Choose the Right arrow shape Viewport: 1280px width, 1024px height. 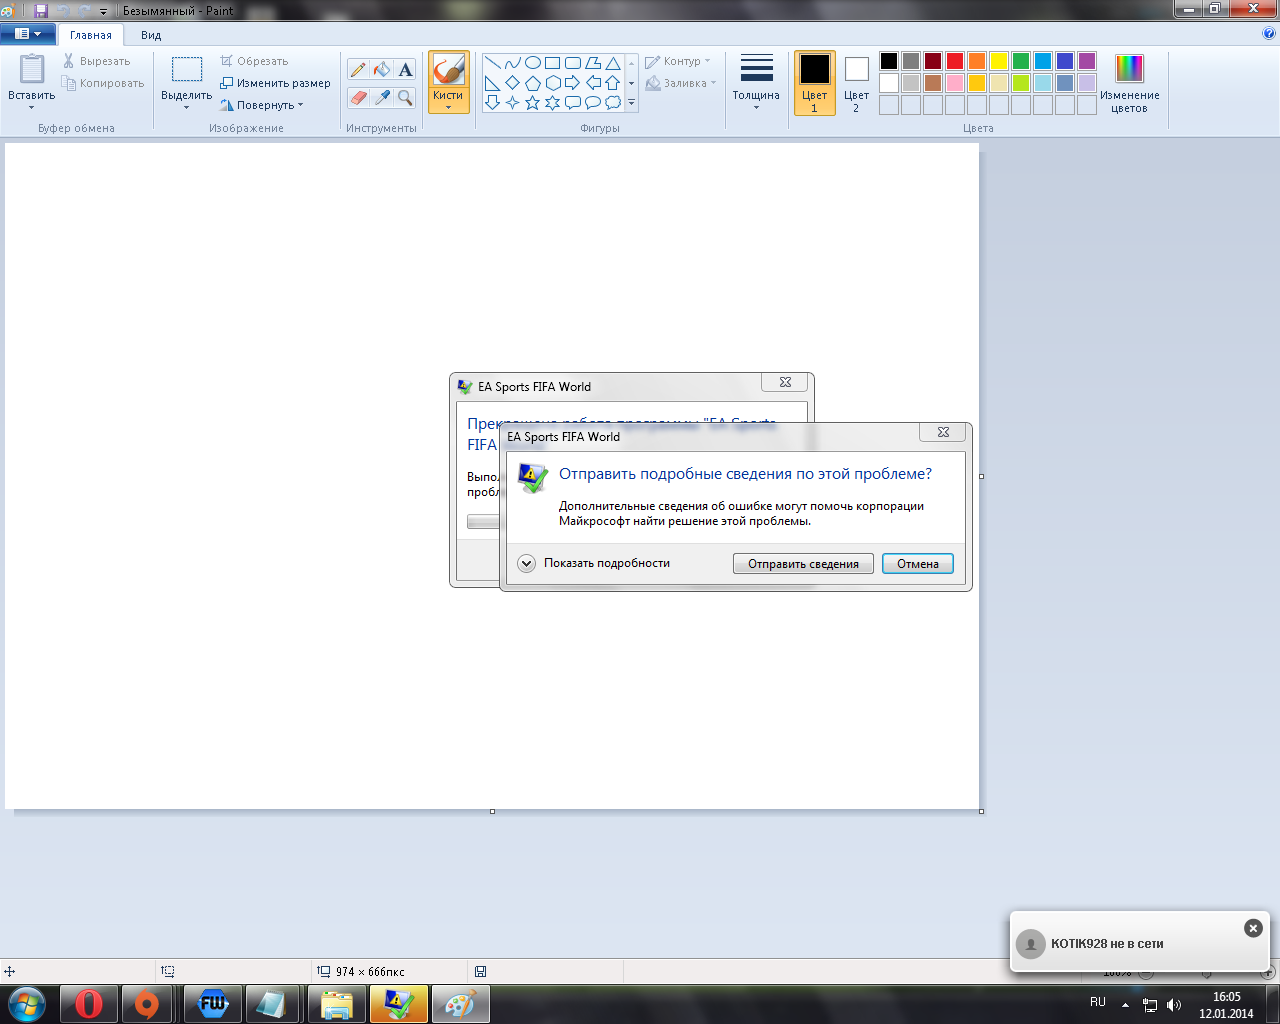click(x=572, y=83)
